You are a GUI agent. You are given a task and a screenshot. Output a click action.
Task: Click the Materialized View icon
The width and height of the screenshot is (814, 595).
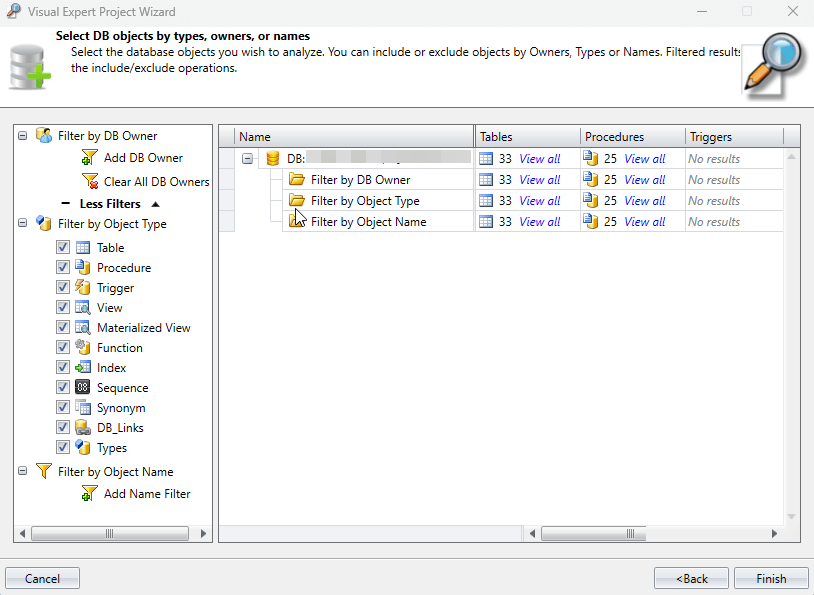click(x=83, y=328)
